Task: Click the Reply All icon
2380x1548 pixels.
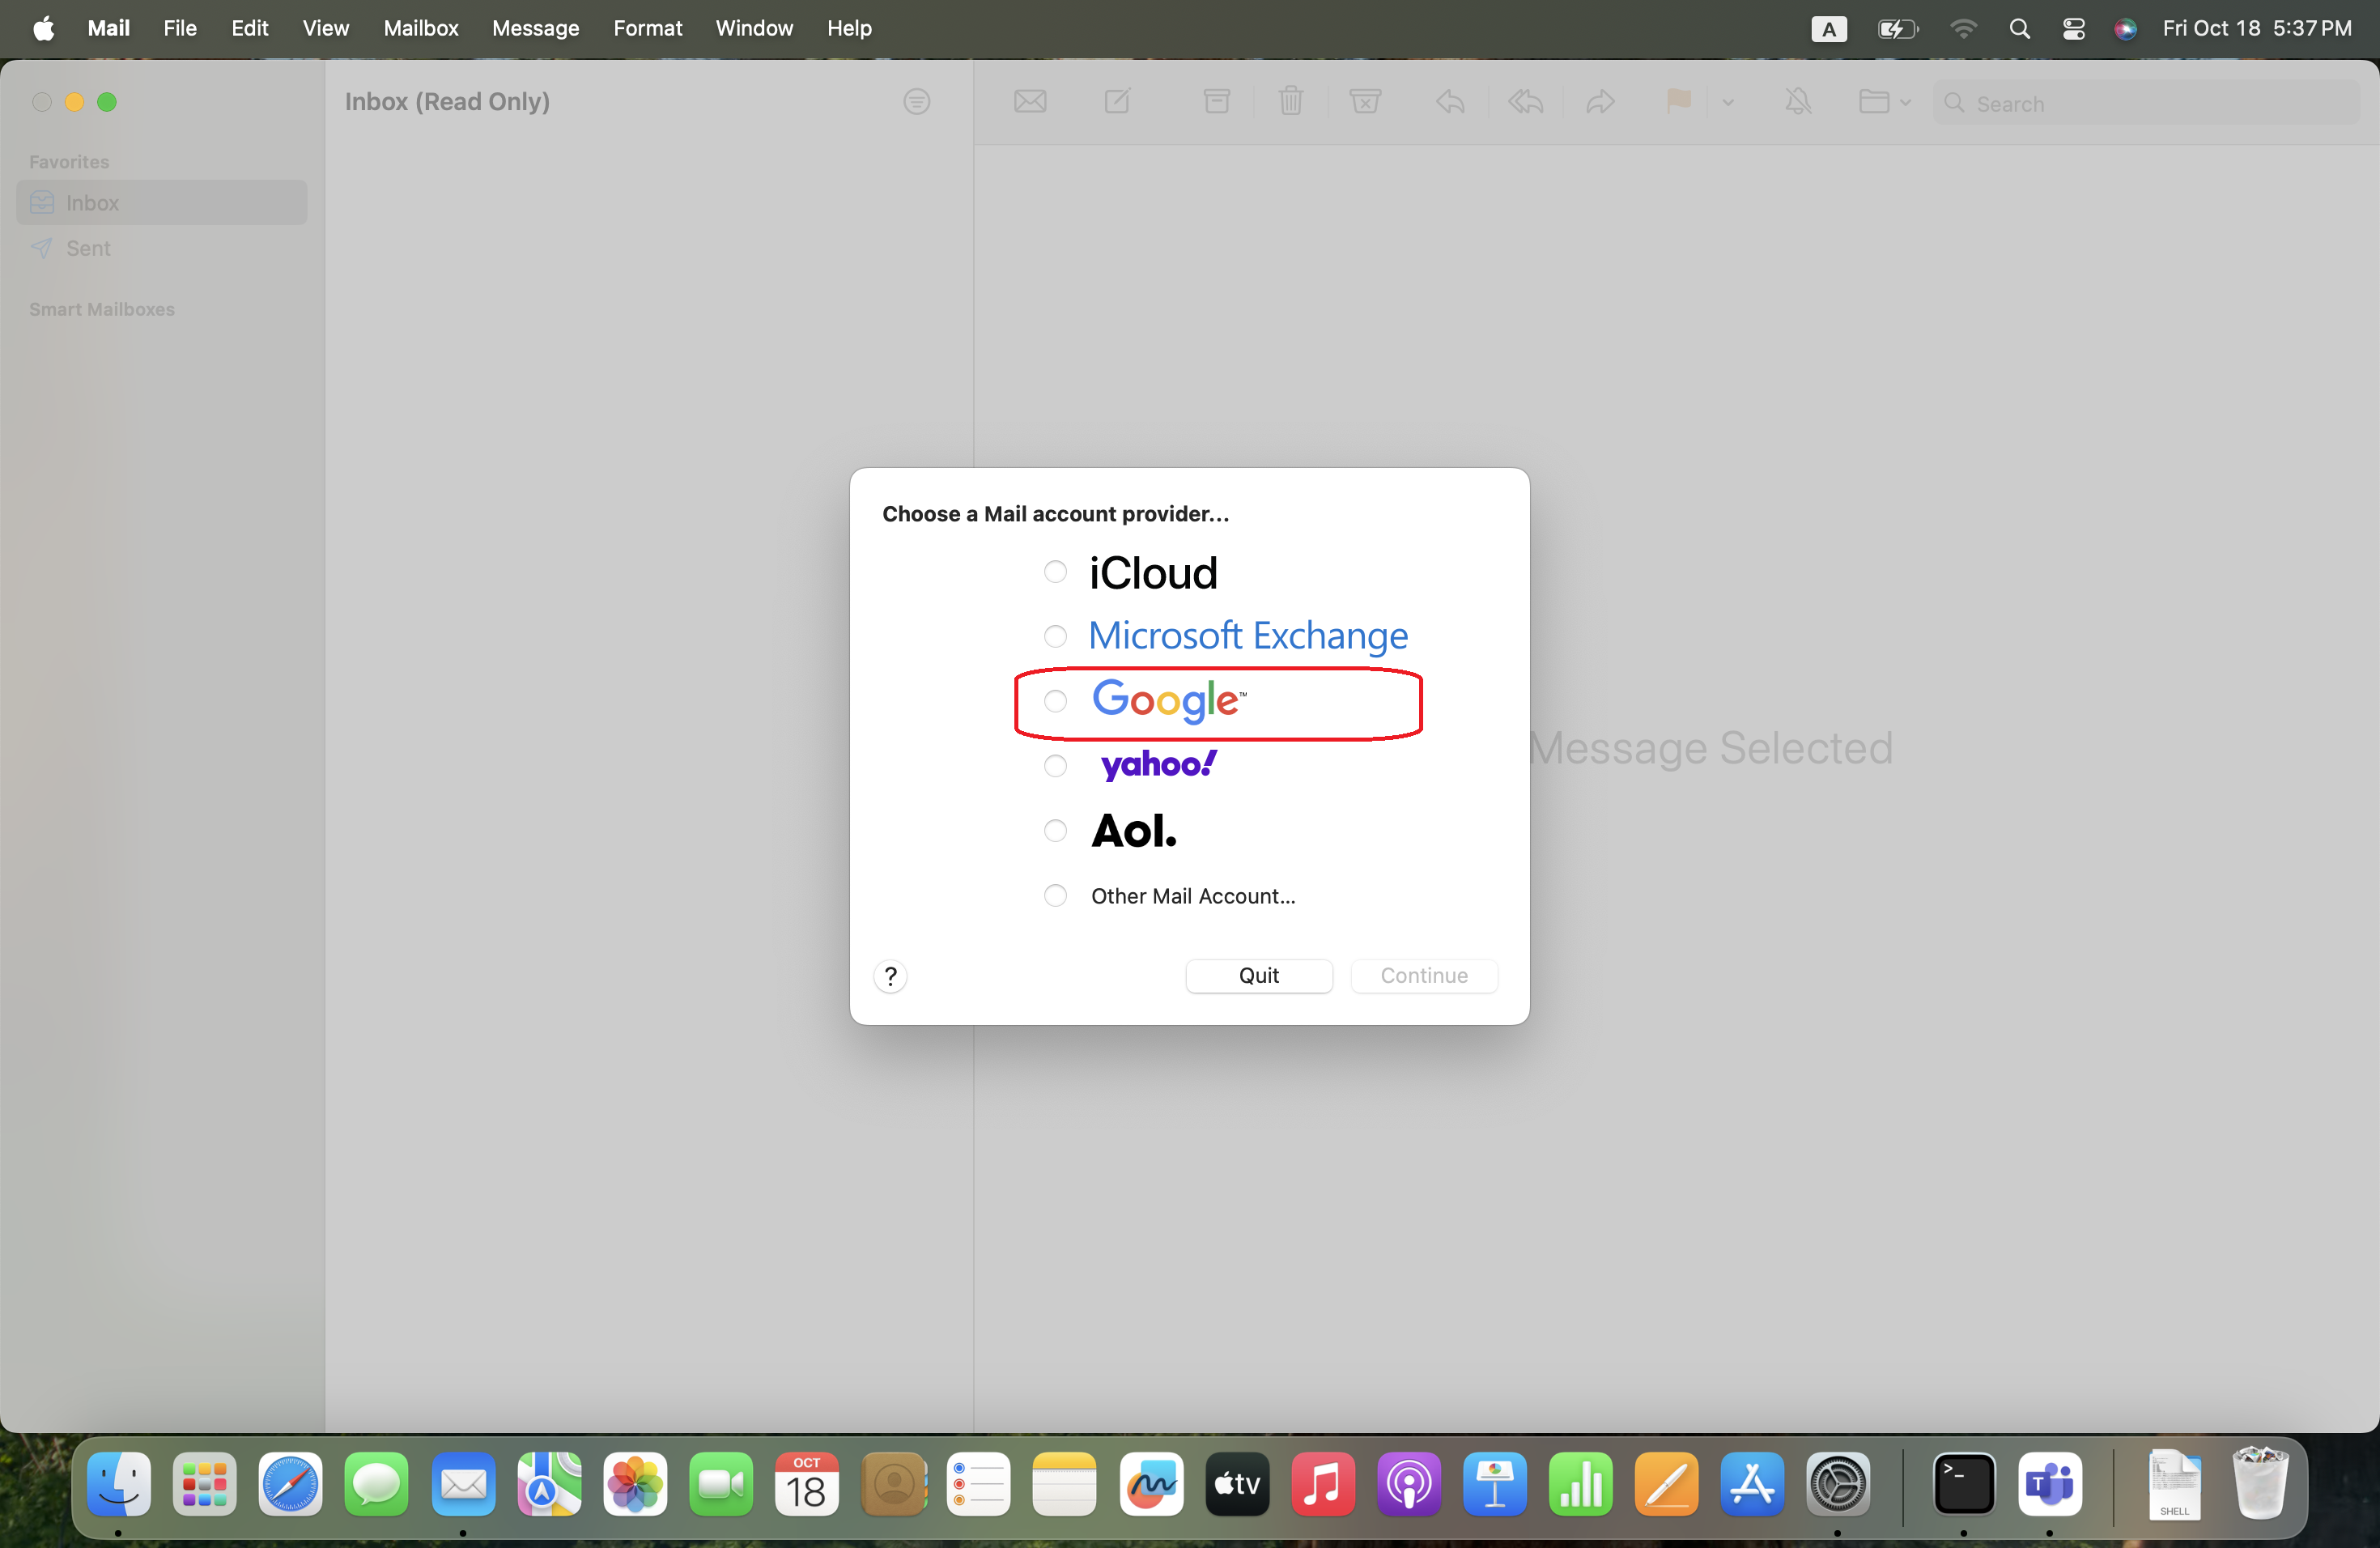Action: (1525, 102)
